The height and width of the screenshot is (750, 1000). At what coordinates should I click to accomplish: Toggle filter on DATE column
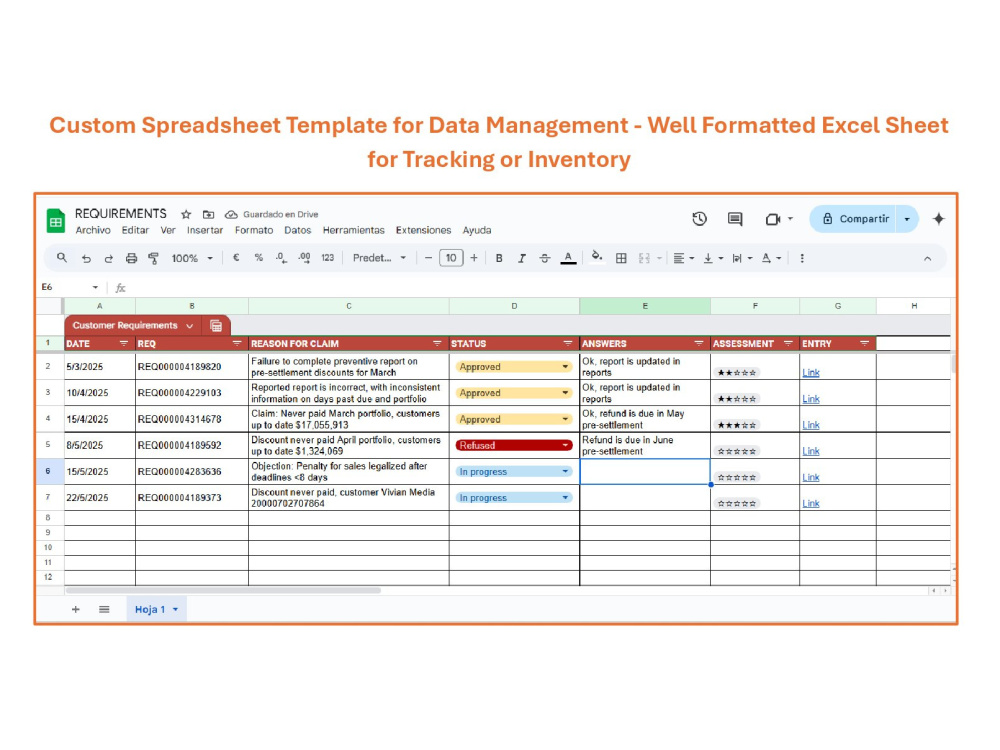tap(124, 343)
